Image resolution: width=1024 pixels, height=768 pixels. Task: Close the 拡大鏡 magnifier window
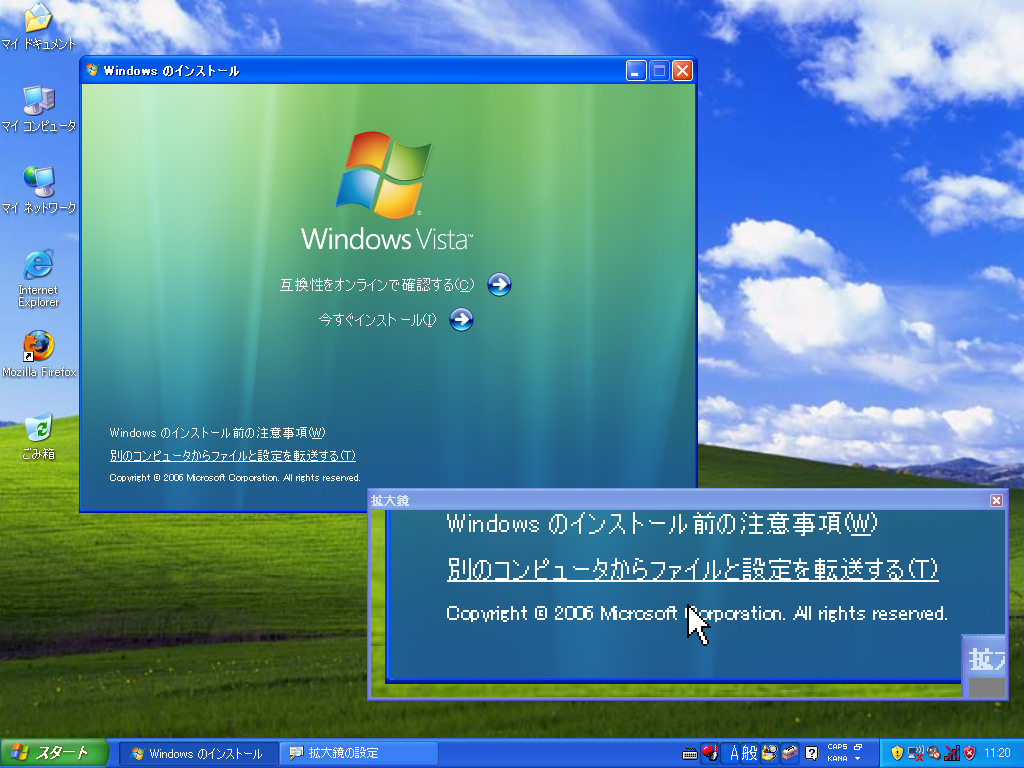point(996,500)
